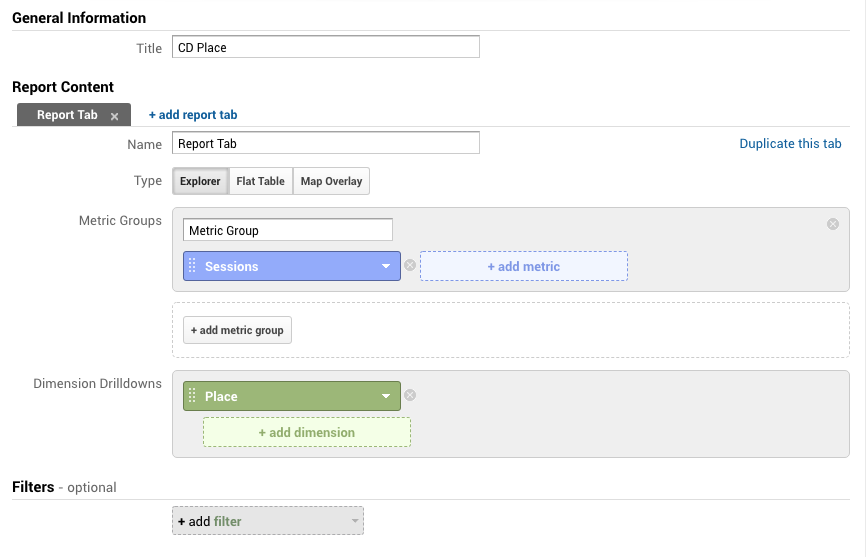
Task: Click the add dimension placeholder
Action: tap(306, 432)
